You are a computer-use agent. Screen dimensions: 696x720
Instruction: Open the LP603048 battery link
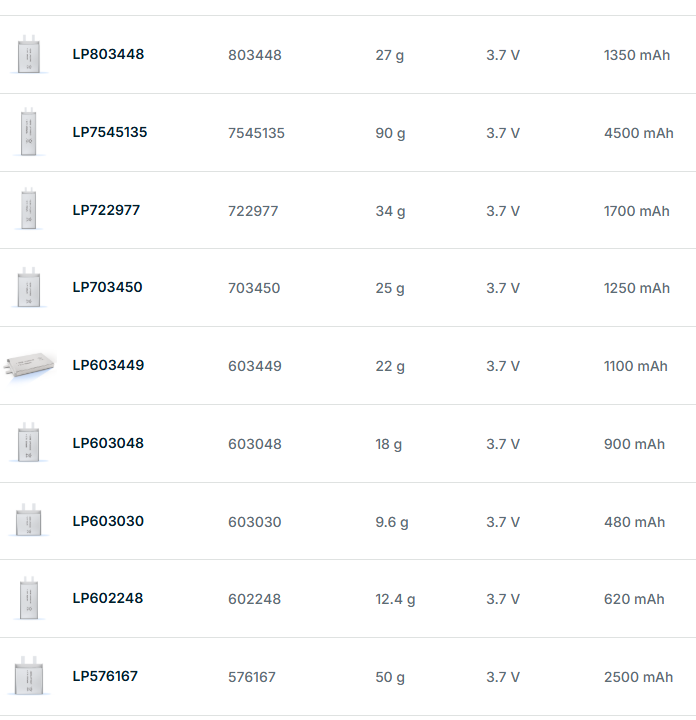point(108,443)
